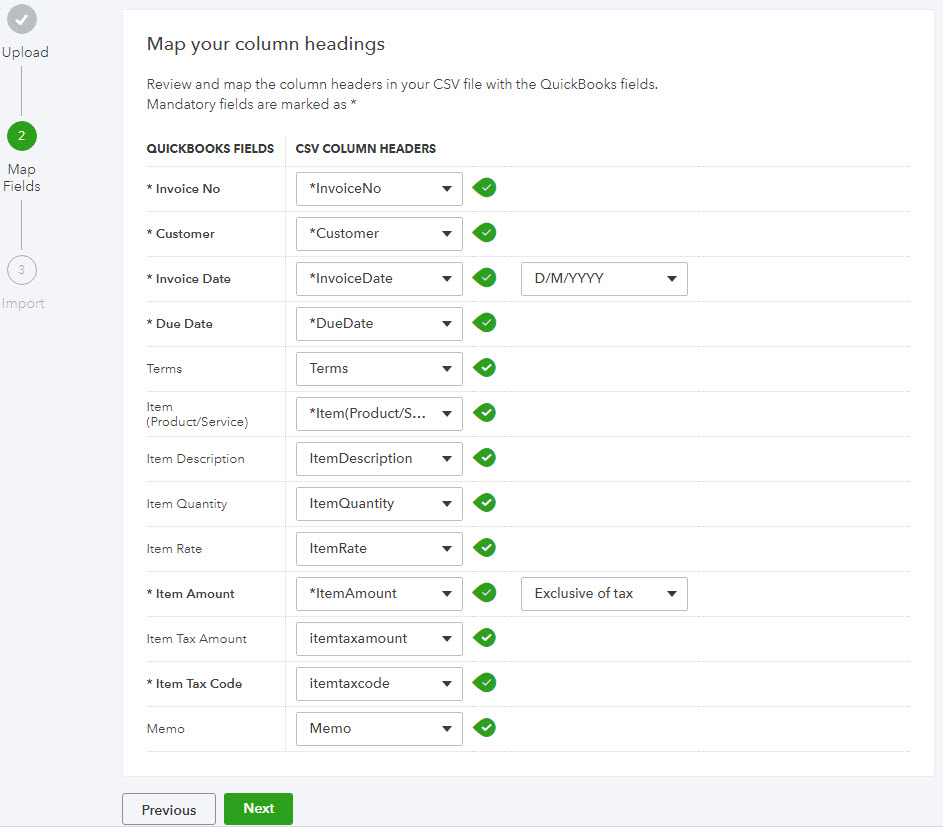Go to the completed Upload step
943x827 pixels.
tap(21, 19)
